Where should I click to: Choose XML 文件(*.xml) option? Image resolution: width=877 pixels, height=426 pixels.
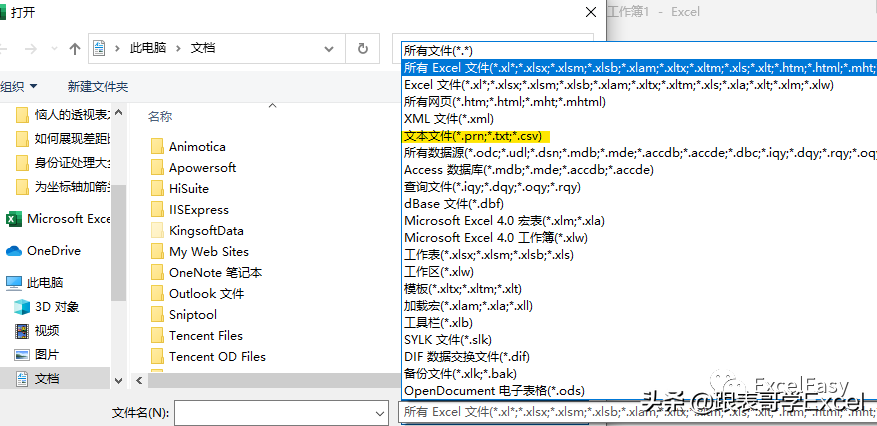(639, 119)
